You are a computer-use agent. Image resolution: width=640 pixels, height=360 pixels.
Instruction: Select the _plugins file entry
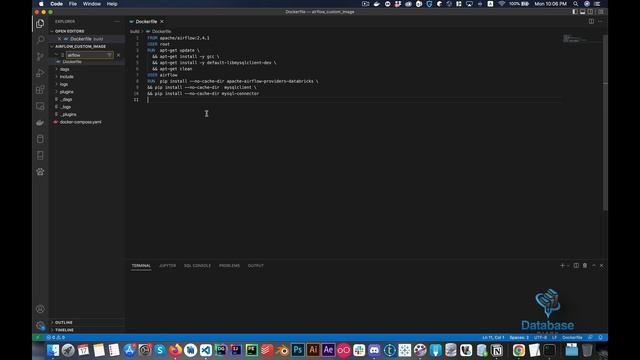coord(69,115)
